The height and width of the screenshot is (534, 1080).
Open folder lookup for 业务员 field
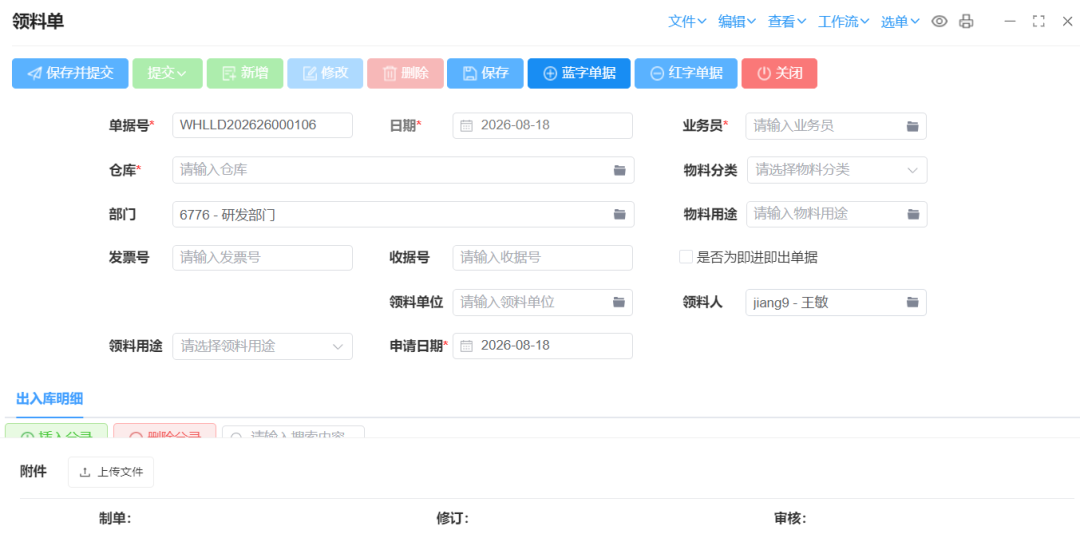[913, 126]
